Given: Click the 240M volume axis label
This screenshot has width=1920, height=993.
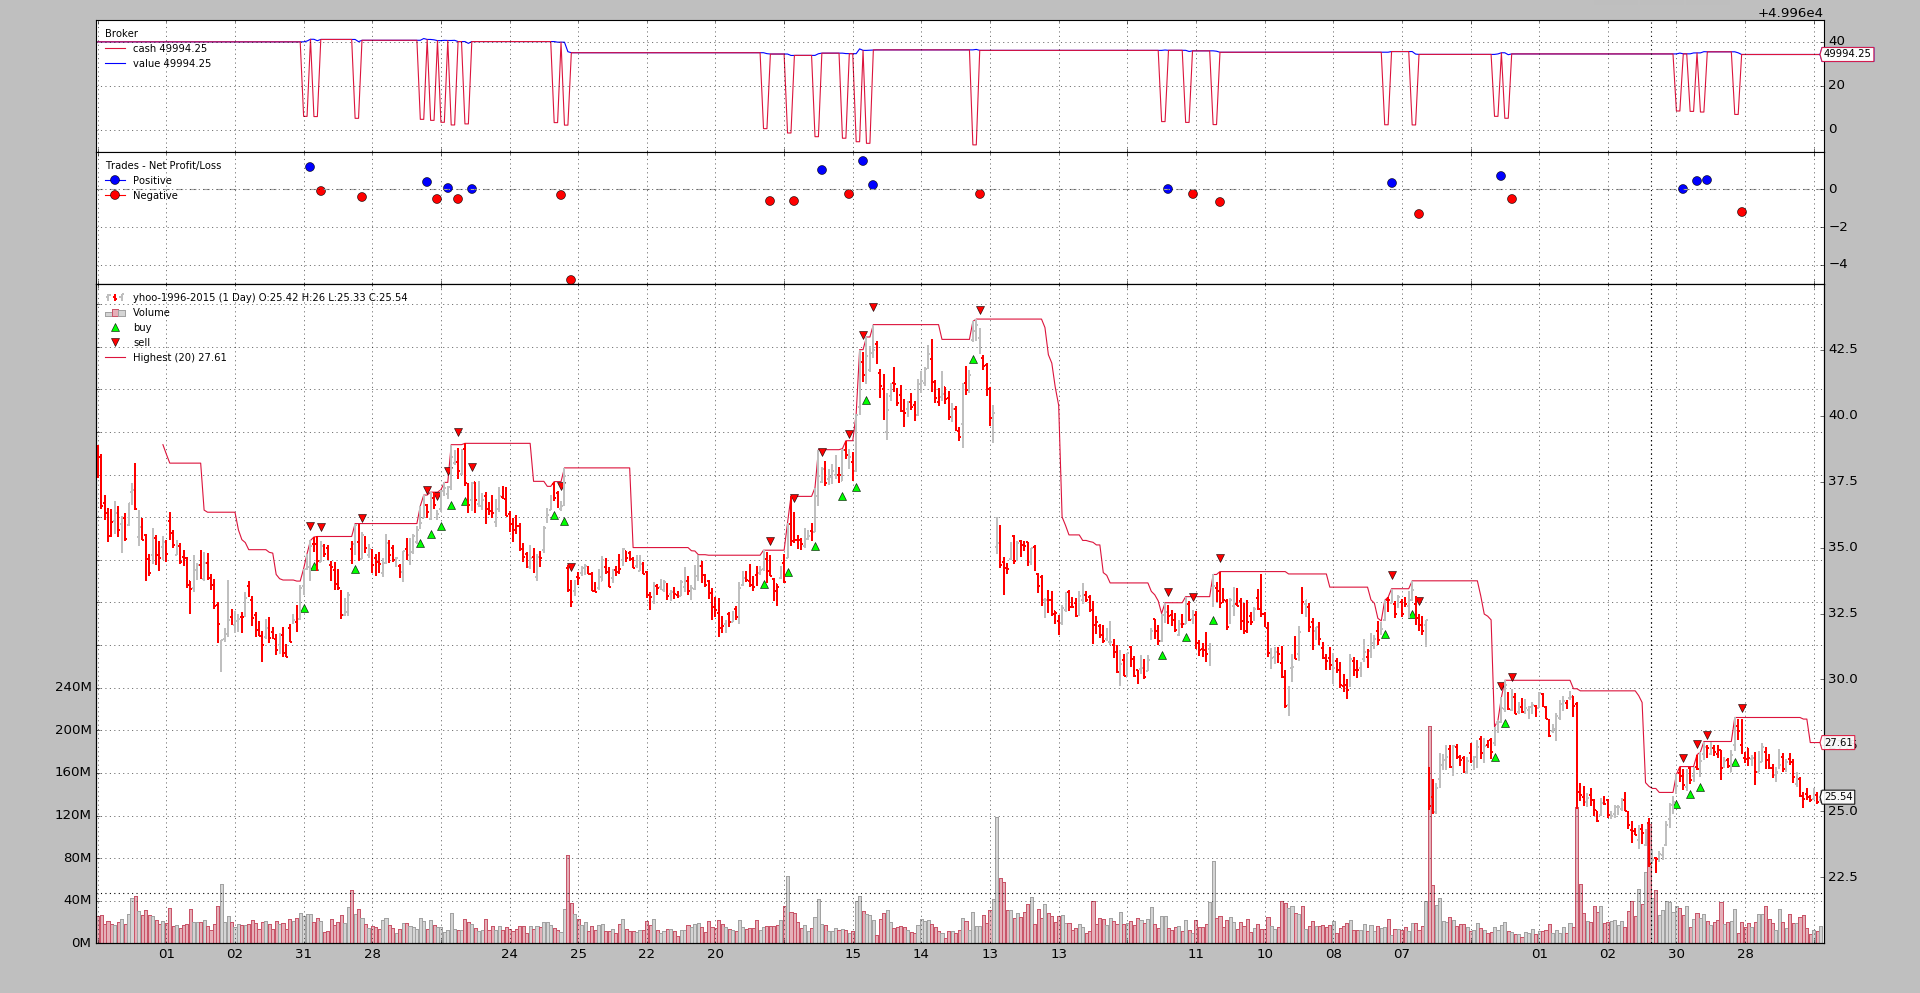Looking at the screenshot, I should click(x=73, y=687).
